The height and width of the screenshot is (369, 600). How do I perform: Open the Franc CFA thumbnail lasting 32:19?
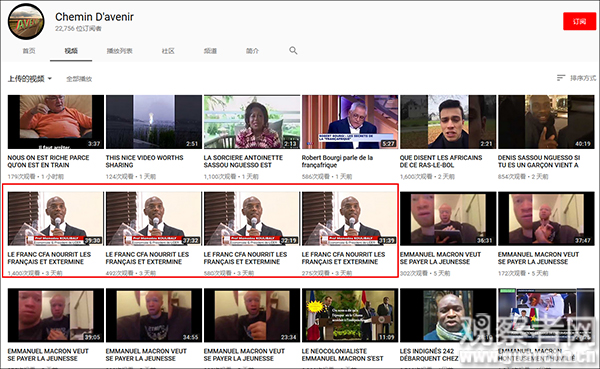[252, 219]
